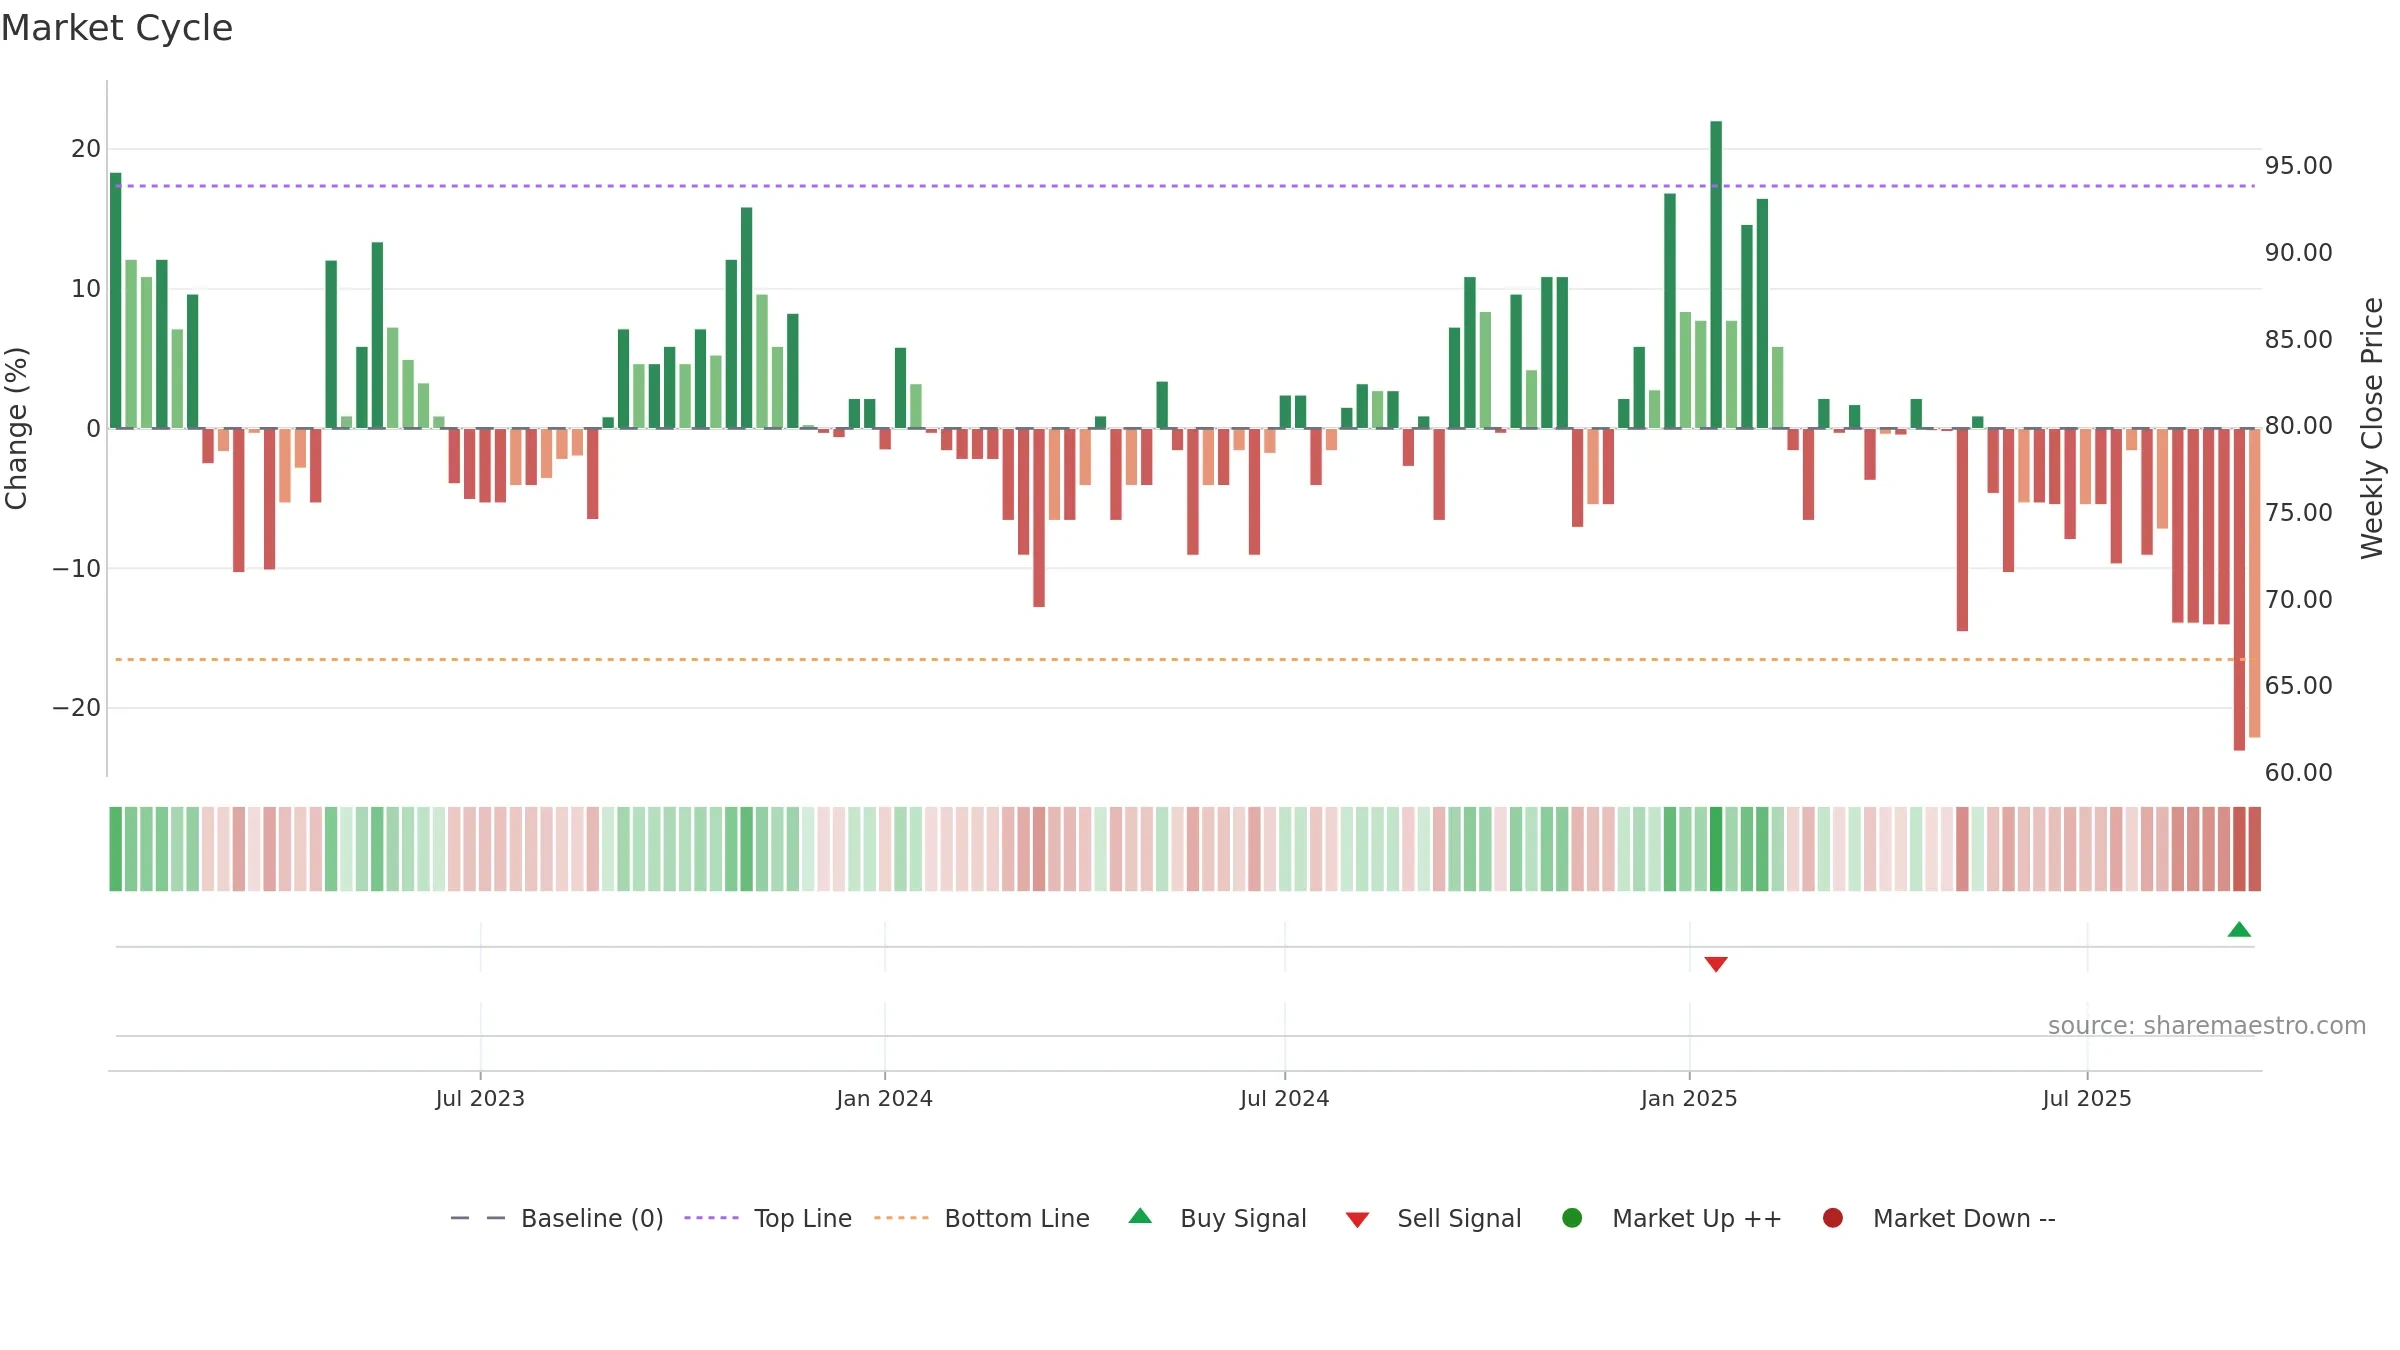Click the green Buy Signal triangle in legend
Image resolution: width=2400 pixels, height=1350 pixels.
1140,1216
